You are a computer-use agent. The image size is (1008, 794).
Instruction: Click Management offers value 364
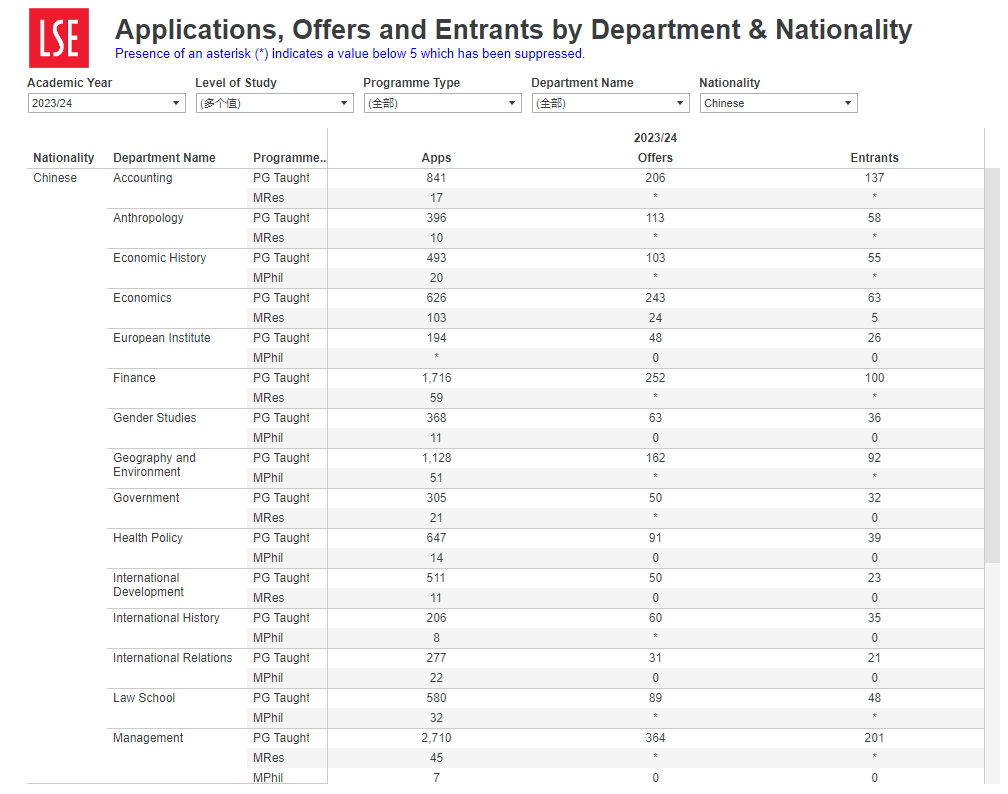655,737
